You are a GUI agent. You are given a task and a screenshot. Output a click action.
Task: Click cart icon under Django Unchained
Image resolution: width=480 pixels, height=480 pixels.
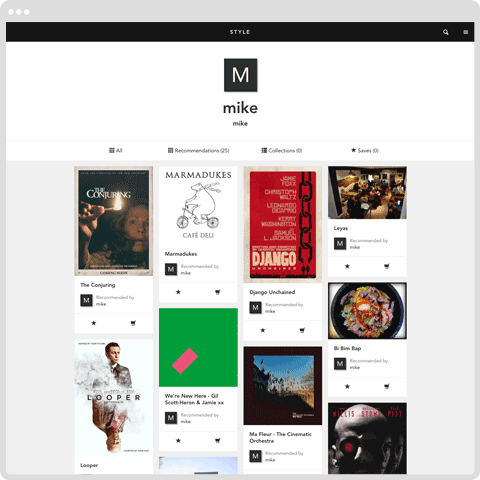[x=302, y=330]
